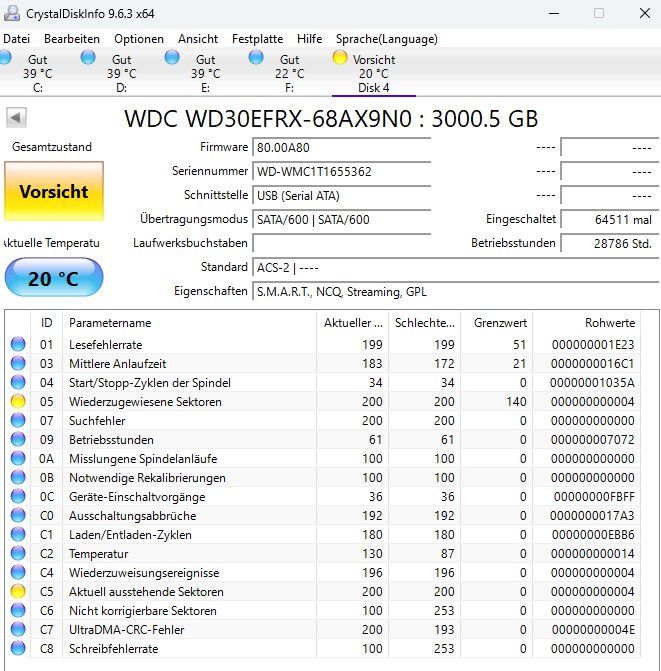Image resolution: width=661 pixels, height=671 pixels.
Task: Select the Aktuell ausstehende Sektoren text
Action: click(x=146, y=592)
